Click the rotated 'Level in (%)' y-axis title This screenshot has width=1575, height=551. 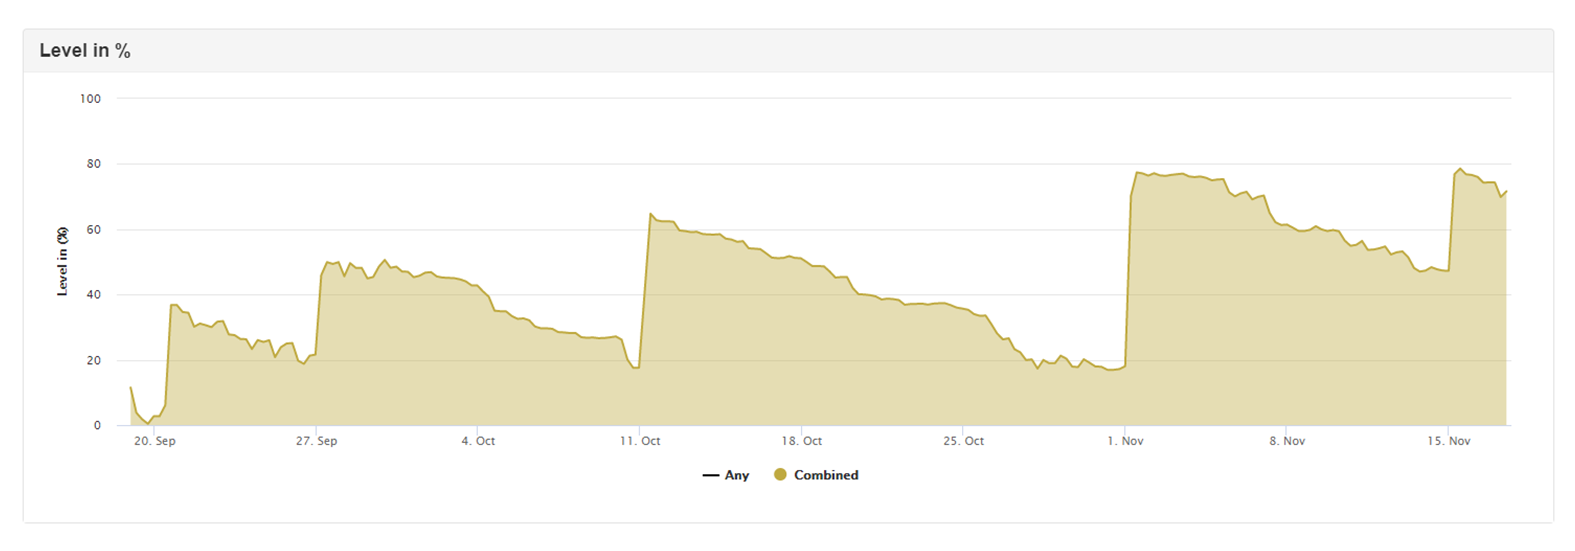click(x=63, y=261)
